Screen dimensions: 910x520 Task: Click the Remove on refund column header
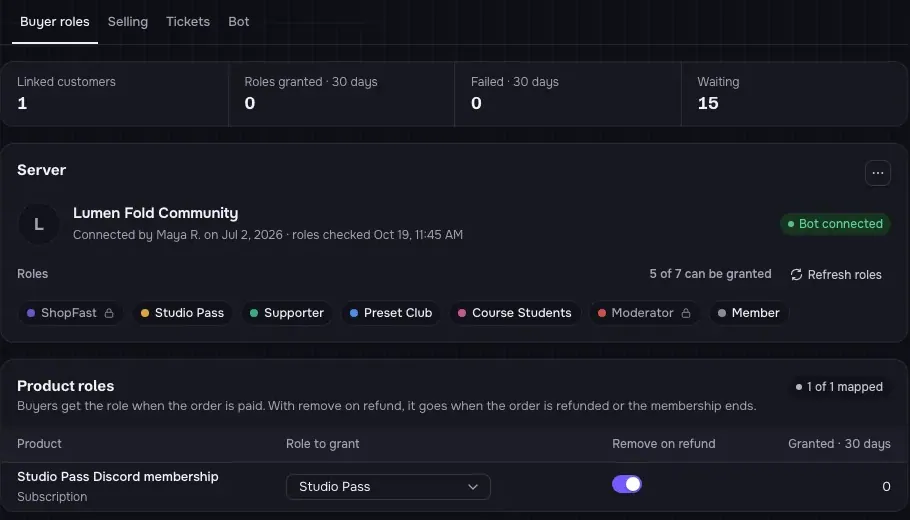(x=663, y=444)
